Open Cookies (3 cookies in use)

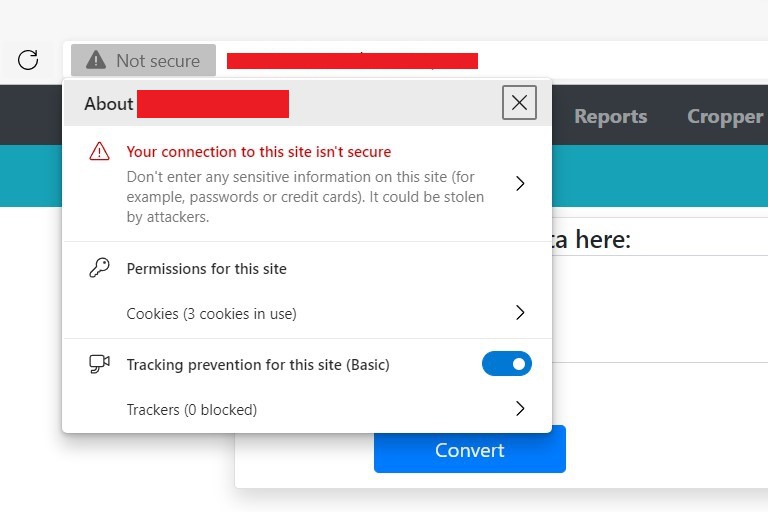point(211,313)
